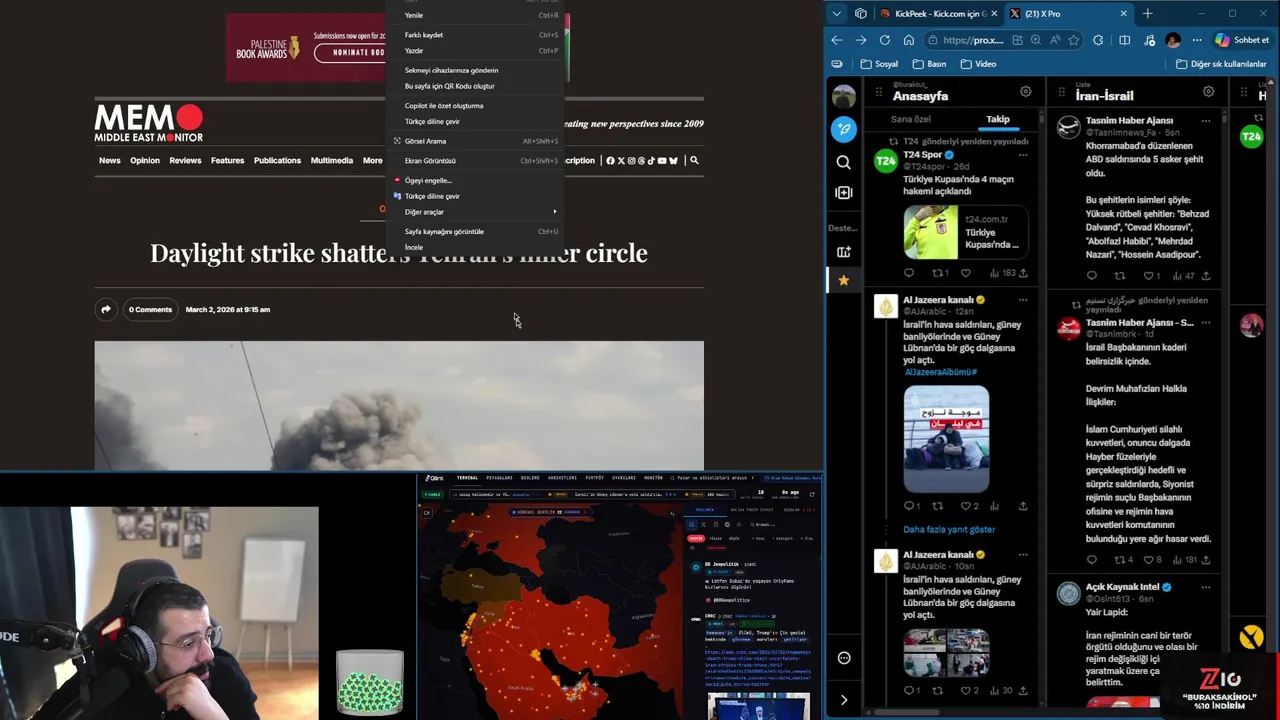
Task: Click MEMO TikTok social icon
Action: [651, 160]
